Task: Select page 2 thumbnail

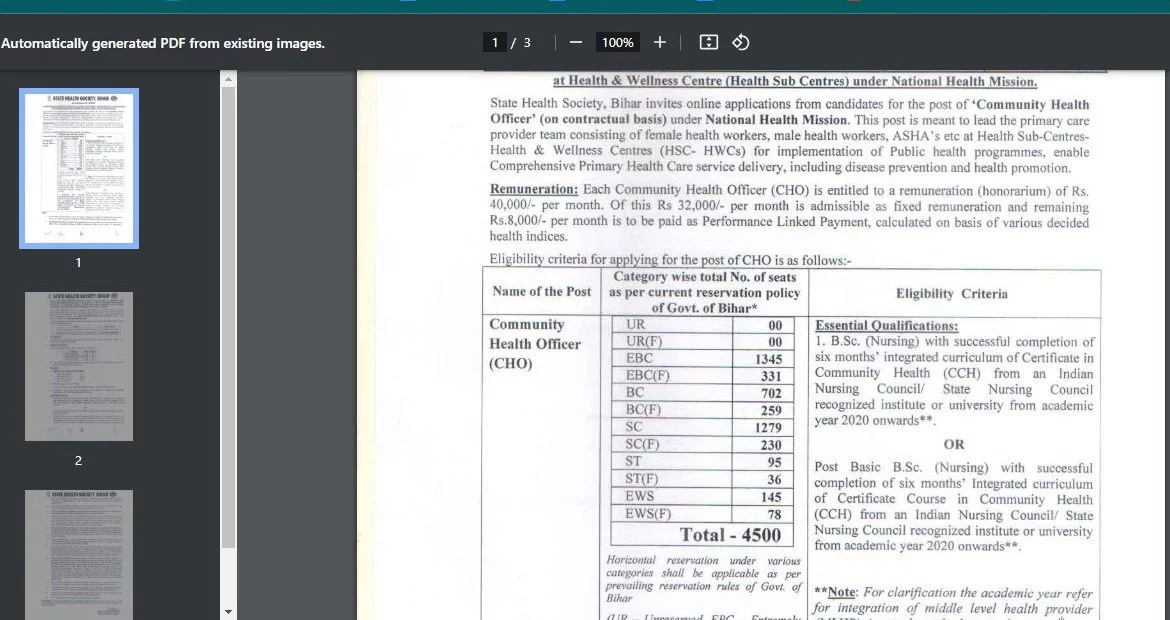Action: (79, 366)
